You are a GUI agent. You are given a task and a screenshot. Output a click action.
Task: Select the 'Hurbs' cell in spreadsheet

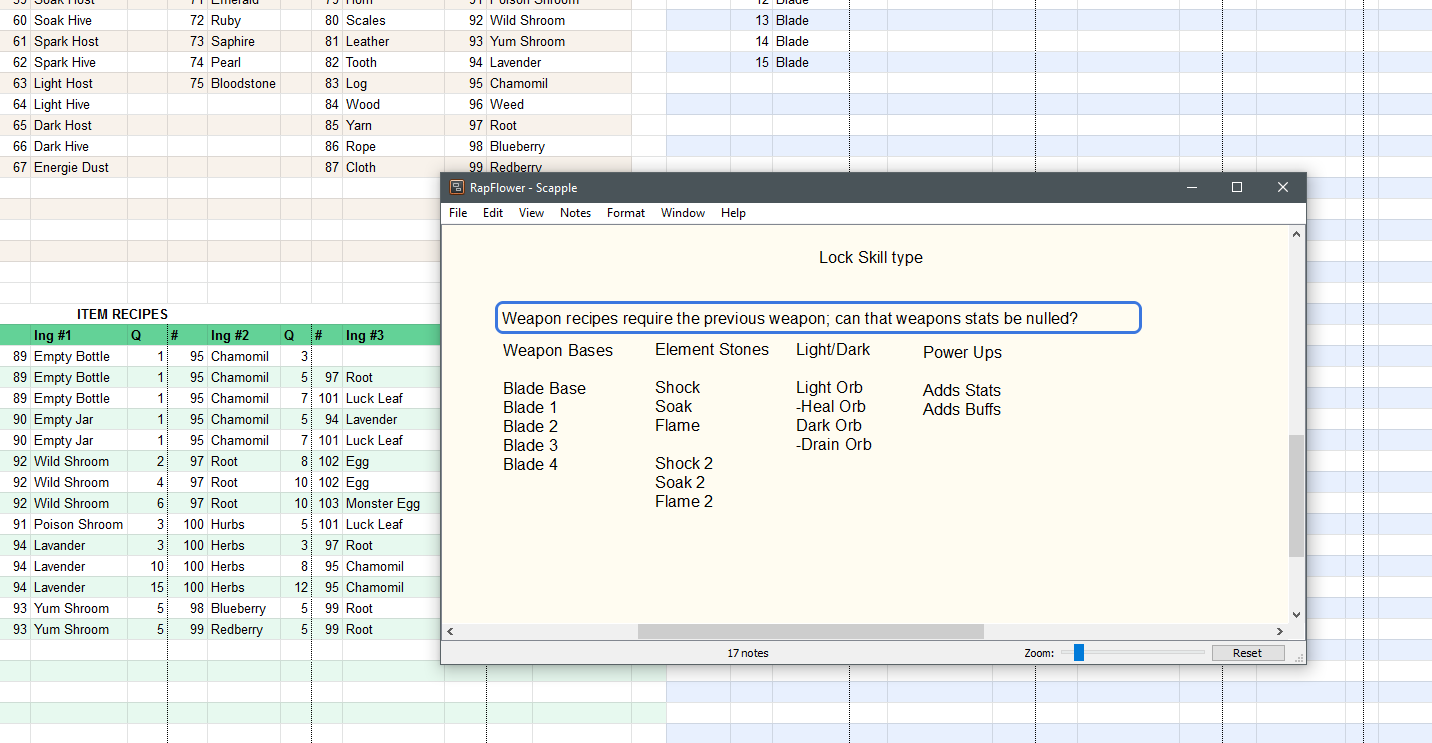(244, 524)
